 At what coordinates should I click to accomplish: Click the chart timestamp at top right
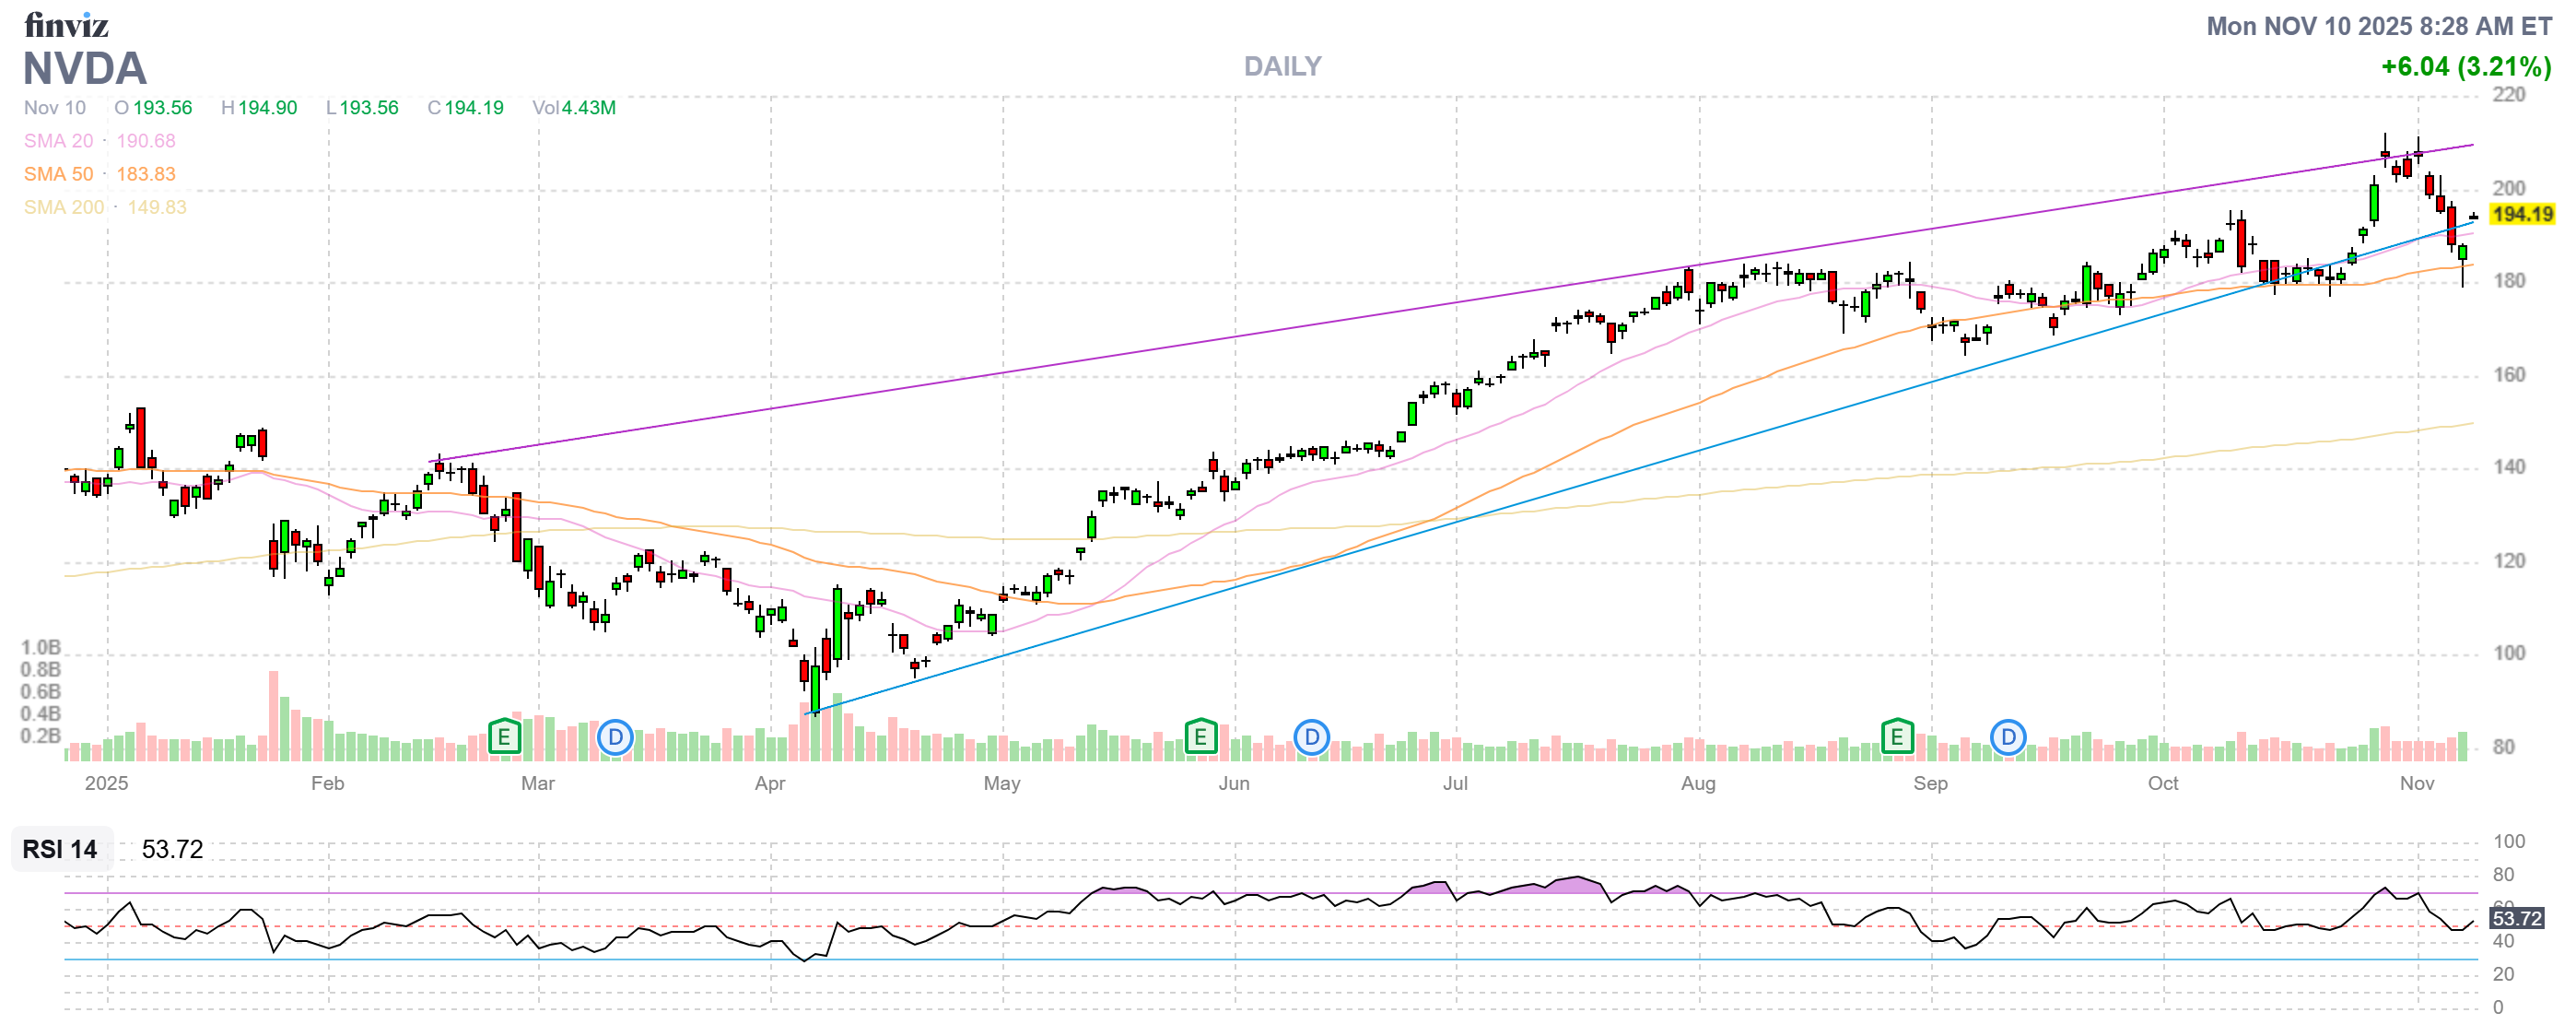(2378, 26)
